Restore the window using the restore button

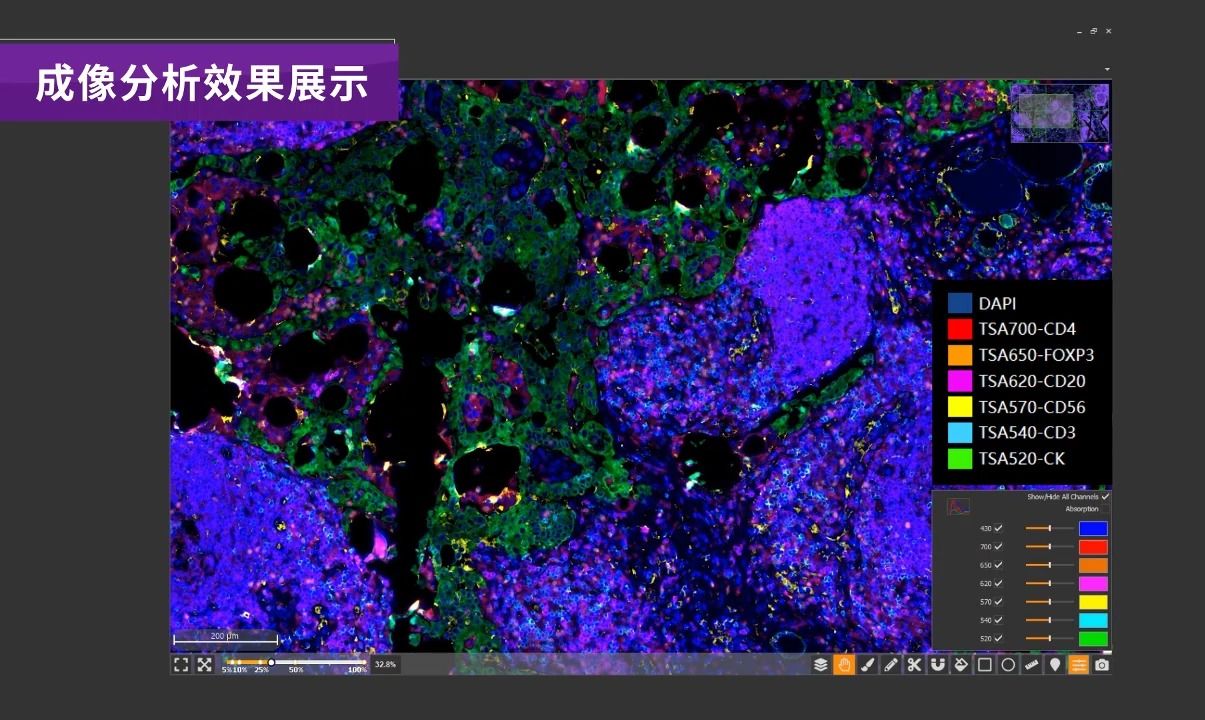1094,31
